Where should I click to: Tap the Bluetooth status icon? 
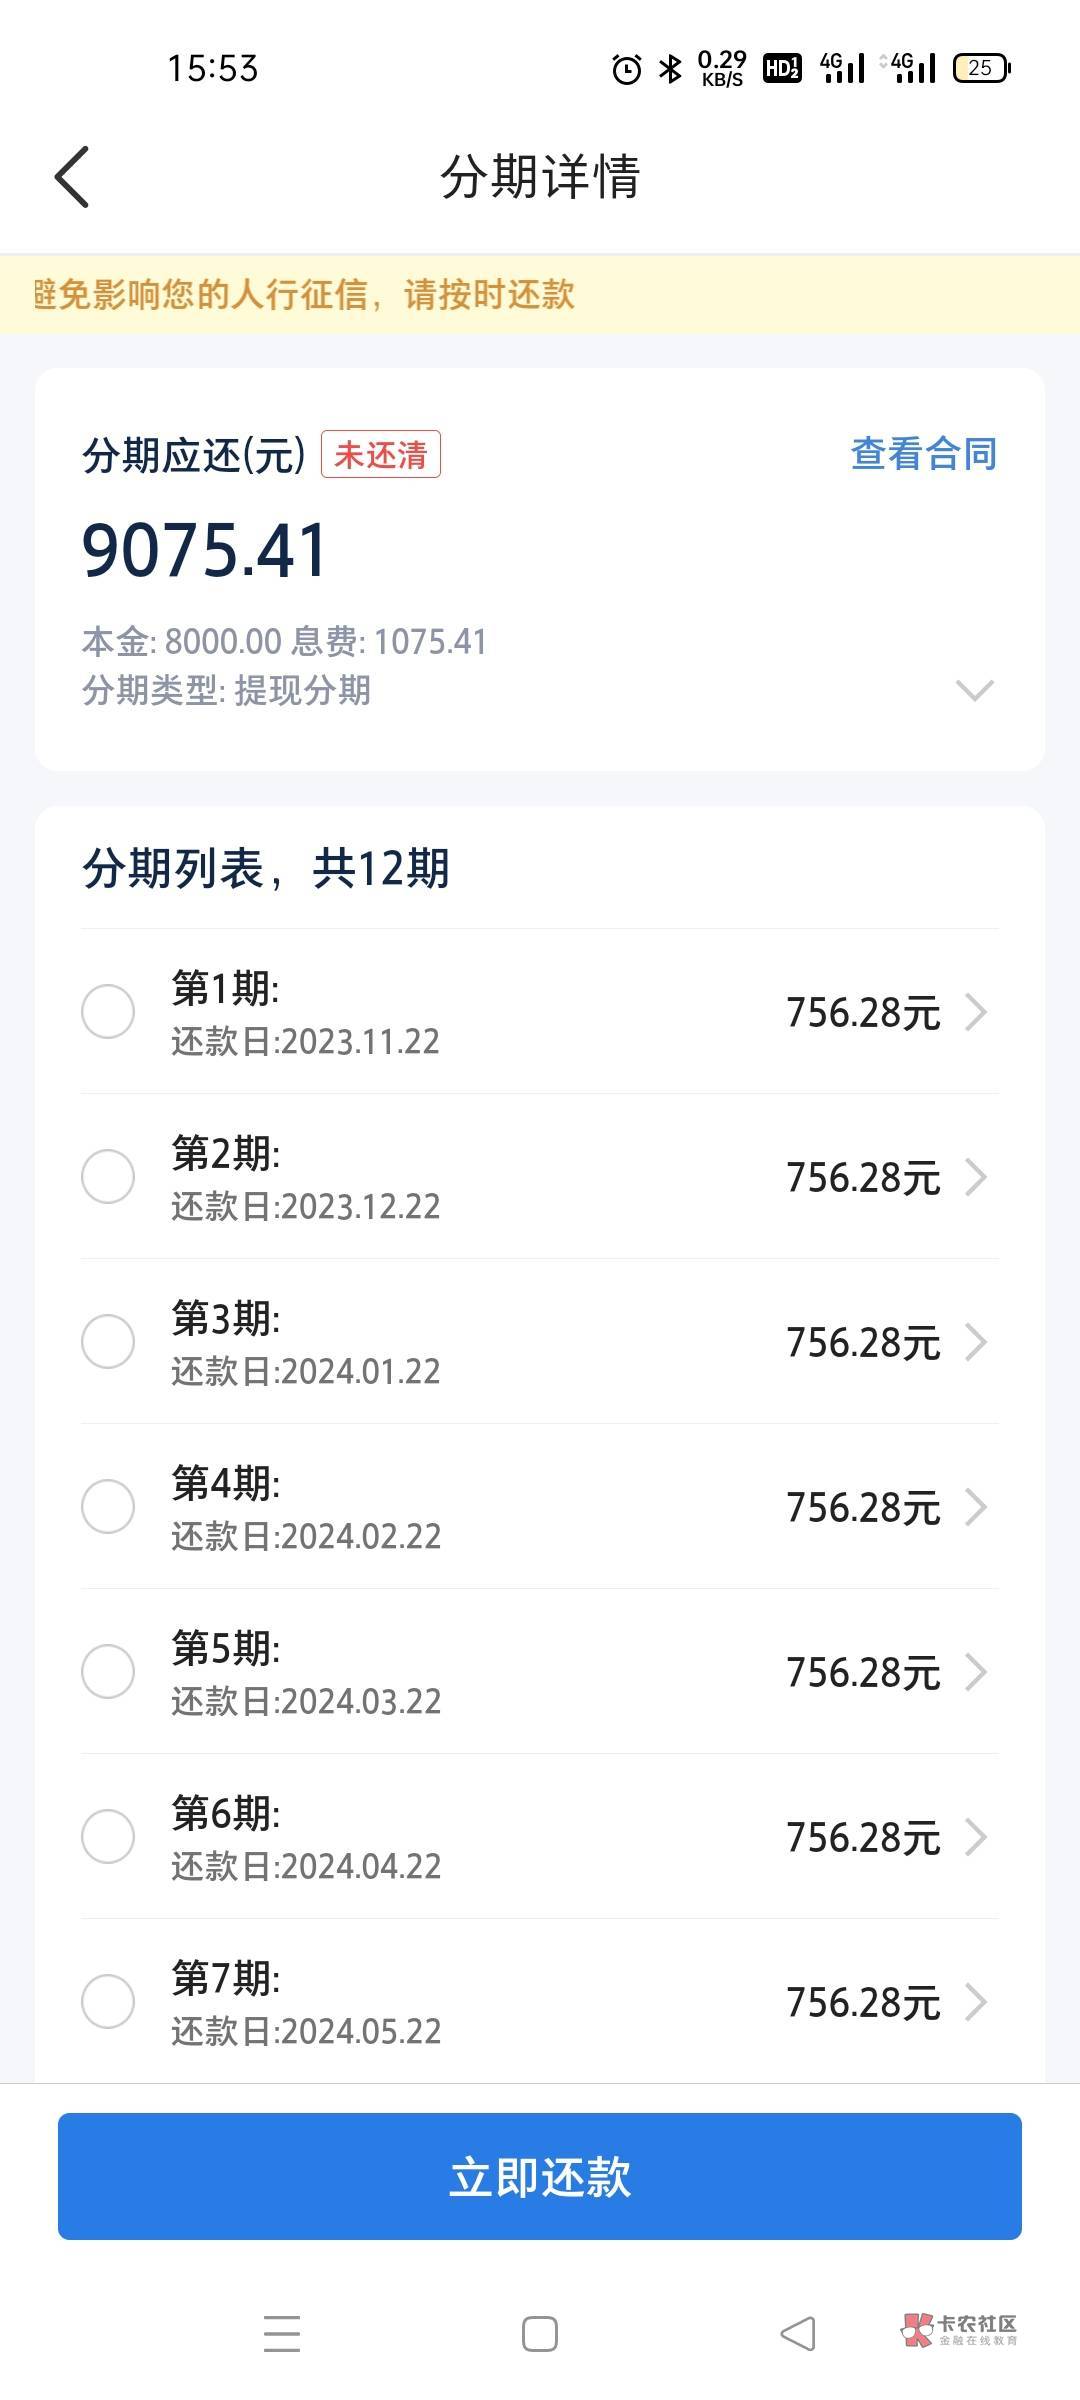point(670,69)
